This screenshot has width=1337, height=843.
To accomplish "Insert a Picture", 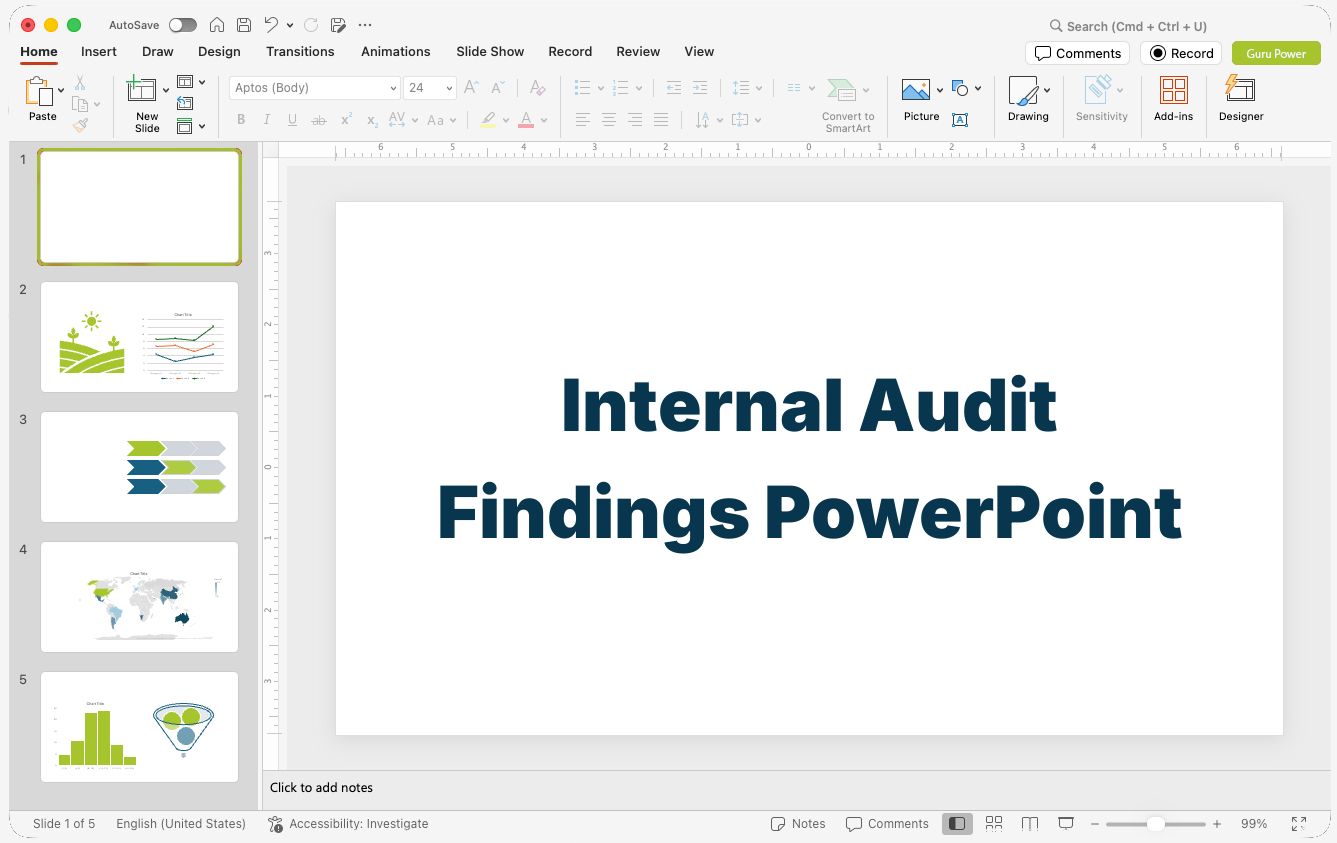I will coord(921,100).
